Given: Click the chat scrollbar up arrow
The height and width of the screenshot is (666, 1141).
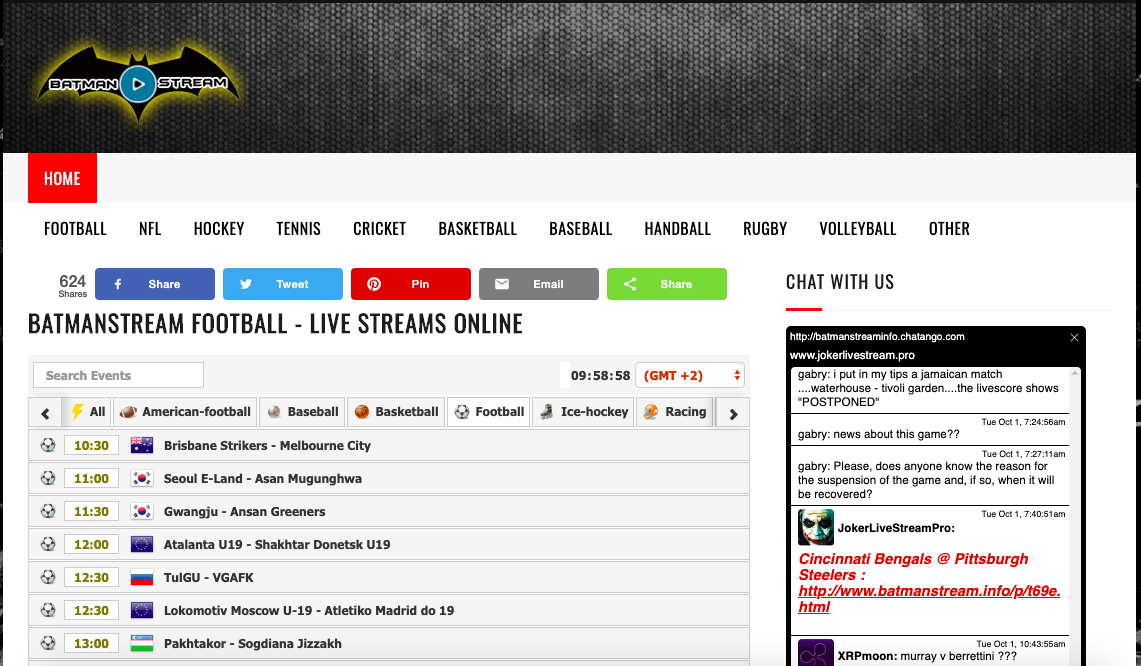Looking at the screenshot, I should (1075, 373).
